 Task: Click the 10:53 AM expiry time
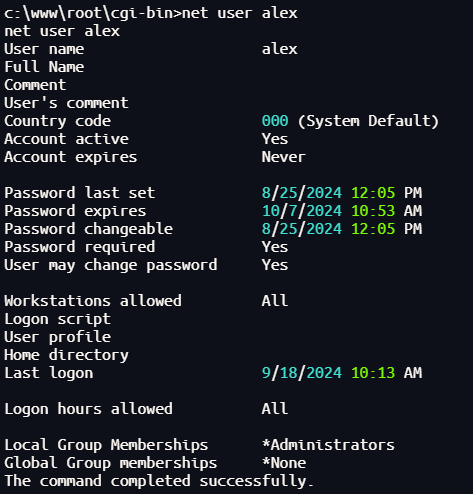[x=387, y=211]
